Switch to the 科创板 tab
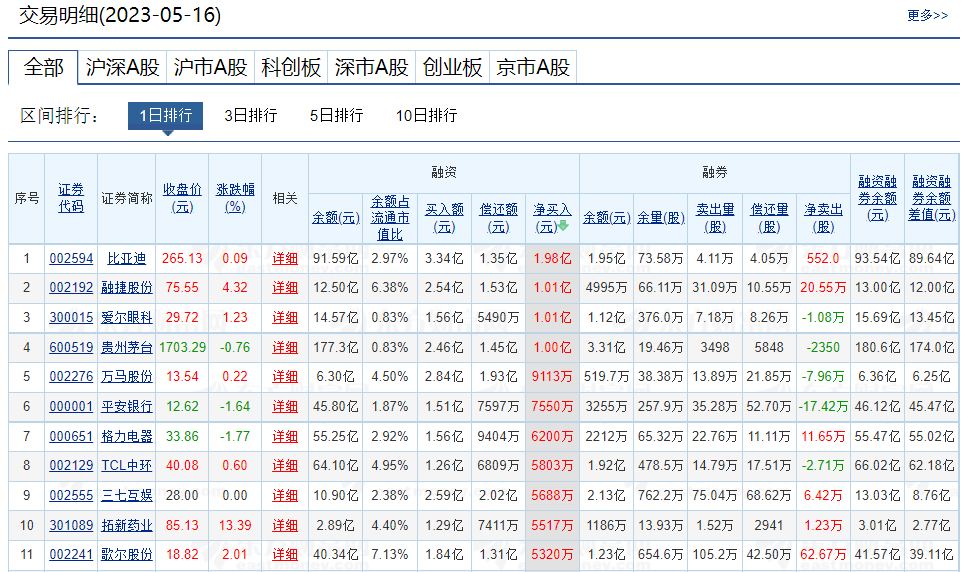 291,67
